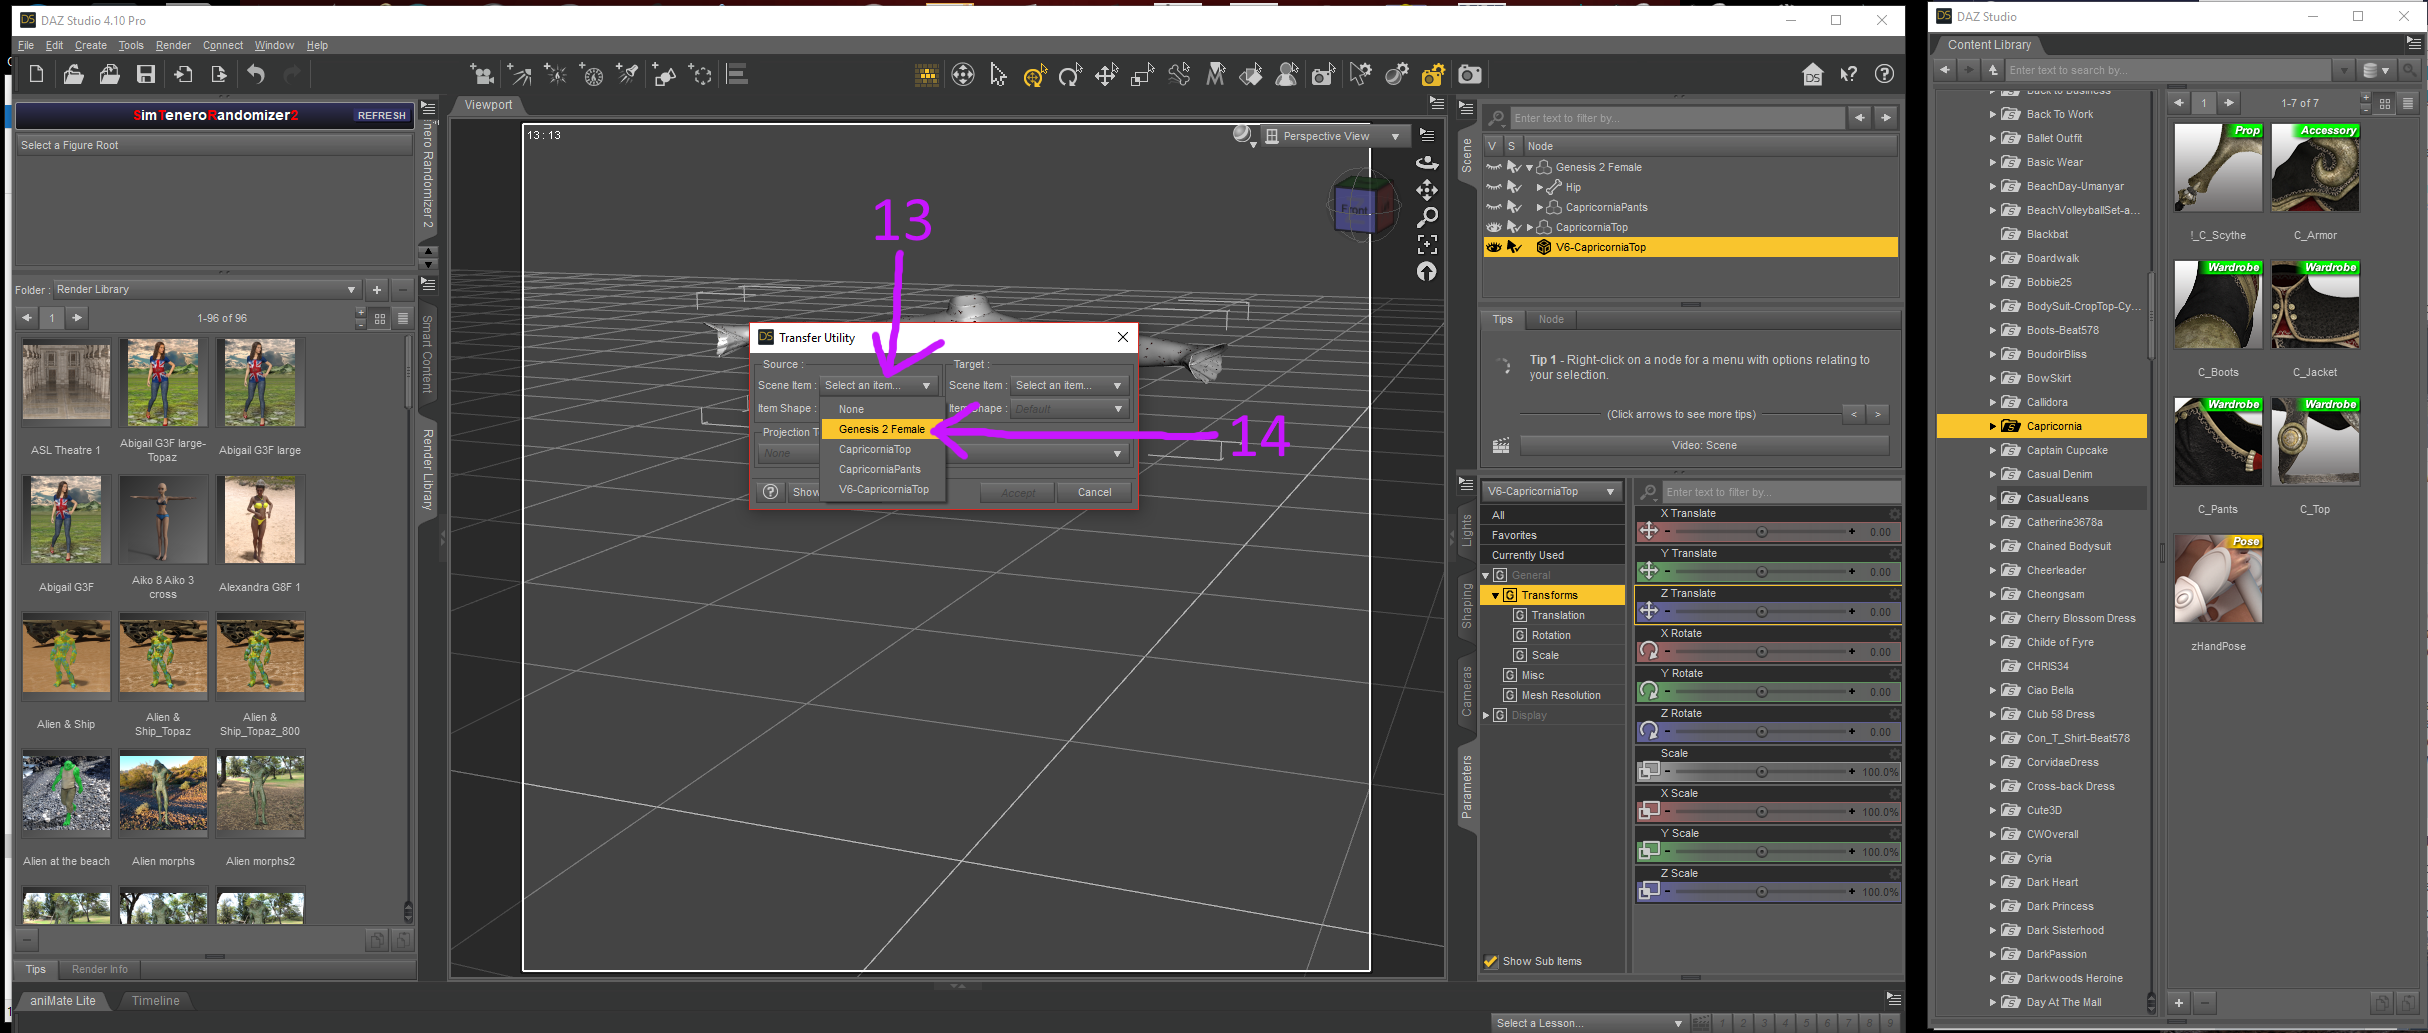The image size is (2428, 1033).
Task: Activate the Universal tool highlighted in yellow
Action: click(x=1034, y=75)
